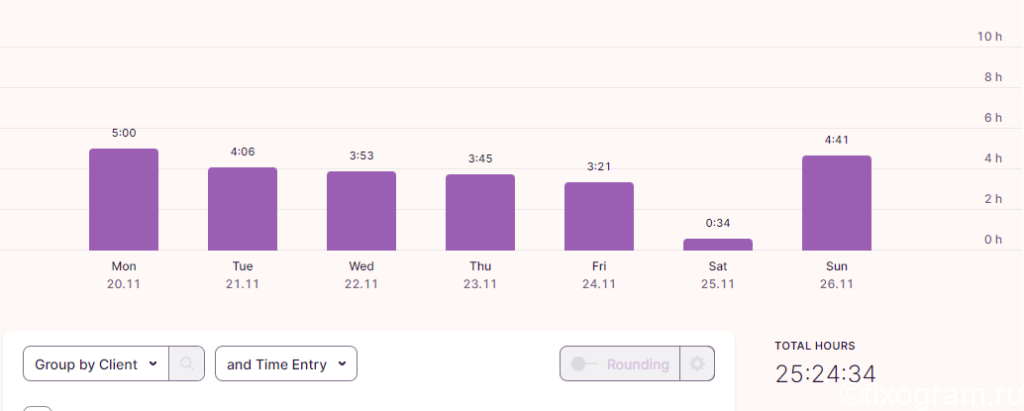Click the Mon 20.11 axis label

(124, 275)
